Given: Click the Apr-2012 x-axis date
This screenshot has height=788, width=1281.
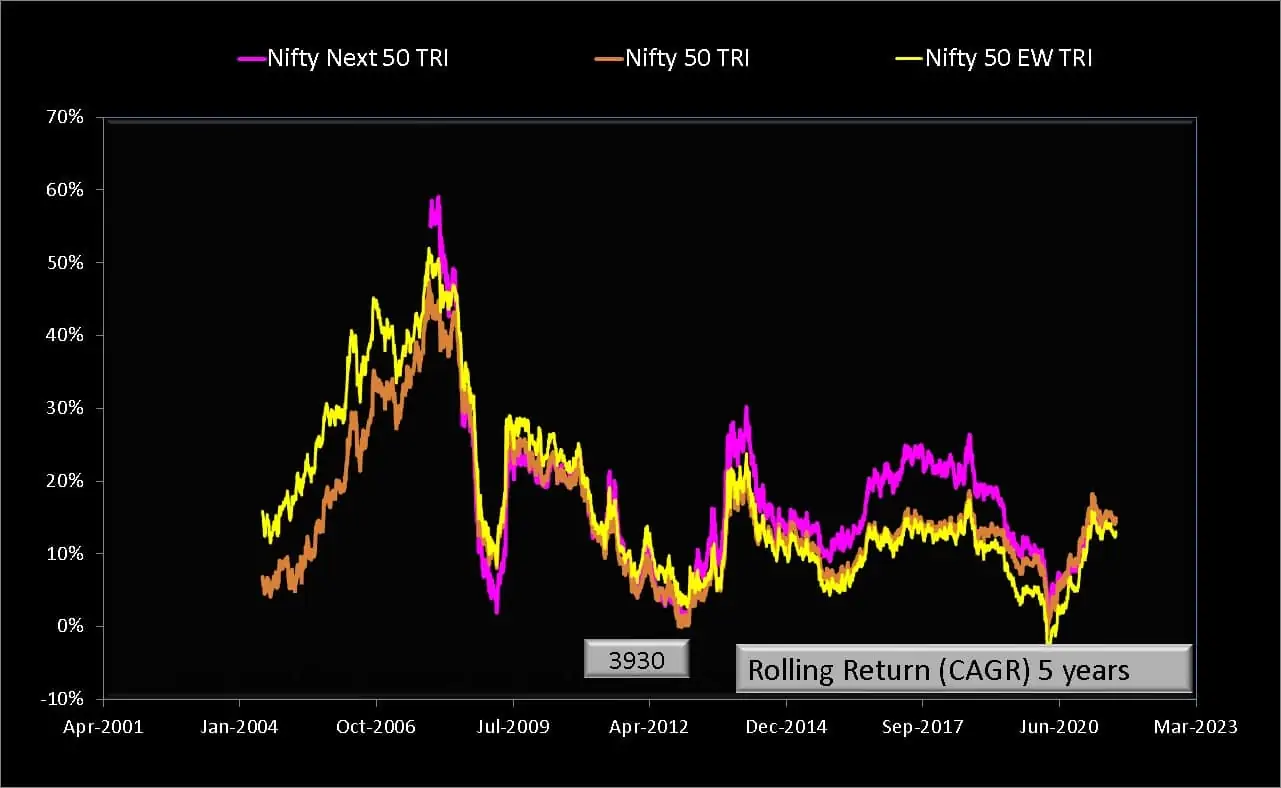Looking at the screenshot, I should pos(650,727).
